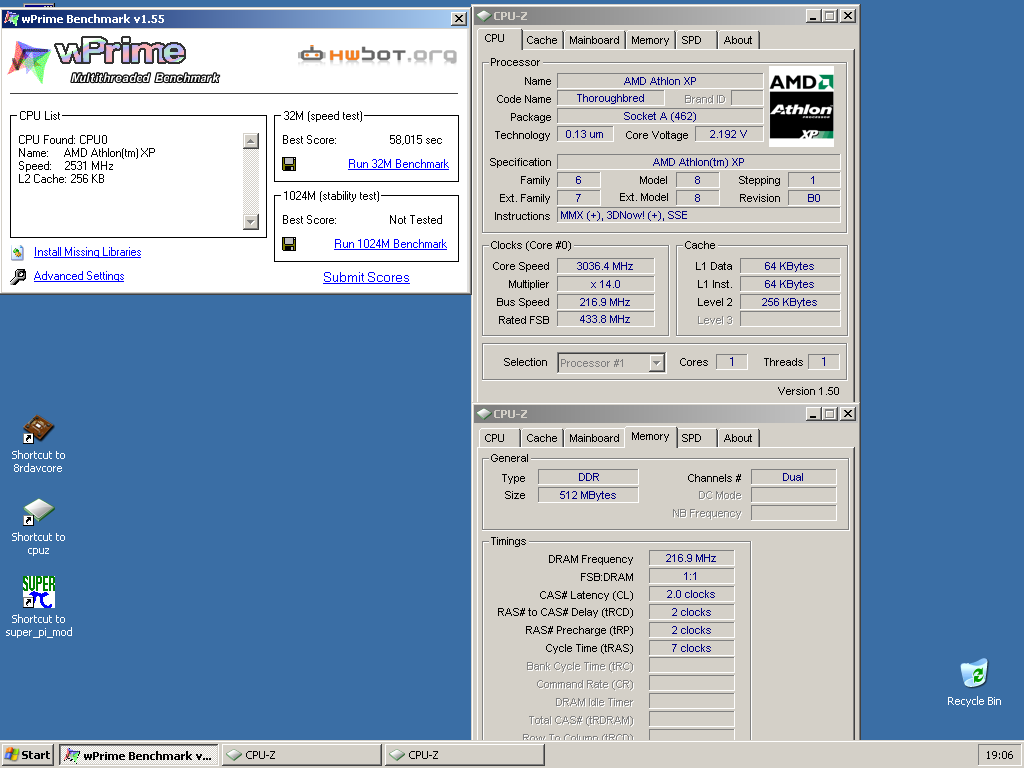
Task: Open the 8rdavcore desktop shortcut icon
Action: tap(38, 429)
